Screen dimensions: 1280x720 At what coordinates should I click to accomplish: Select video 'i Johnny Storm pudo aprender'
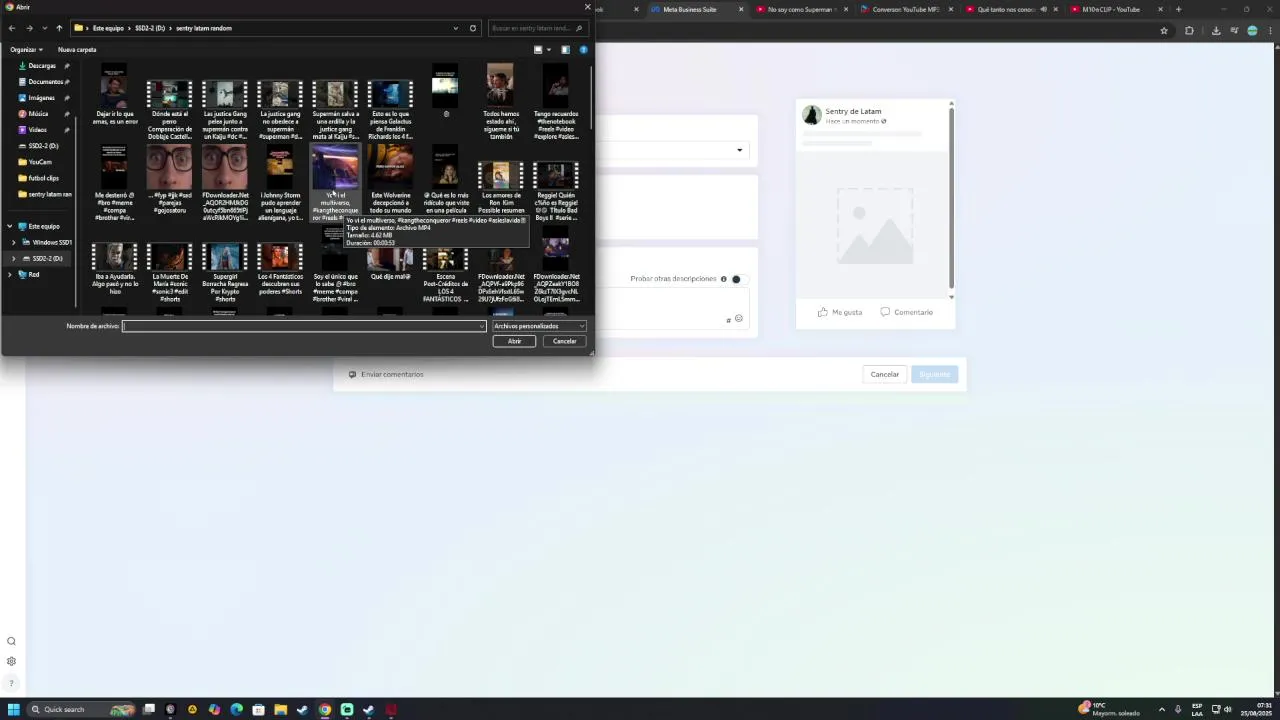coord(280,182)
